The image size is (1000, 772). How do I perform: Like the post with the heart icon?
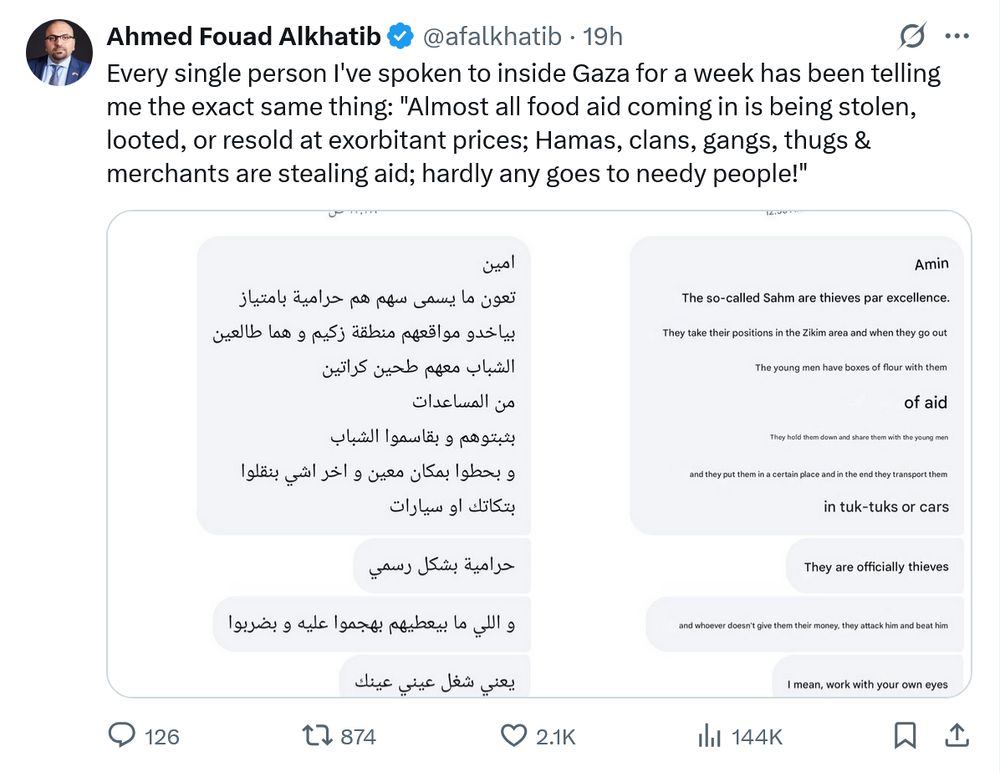pyautogui.click(x=513, y=736)
